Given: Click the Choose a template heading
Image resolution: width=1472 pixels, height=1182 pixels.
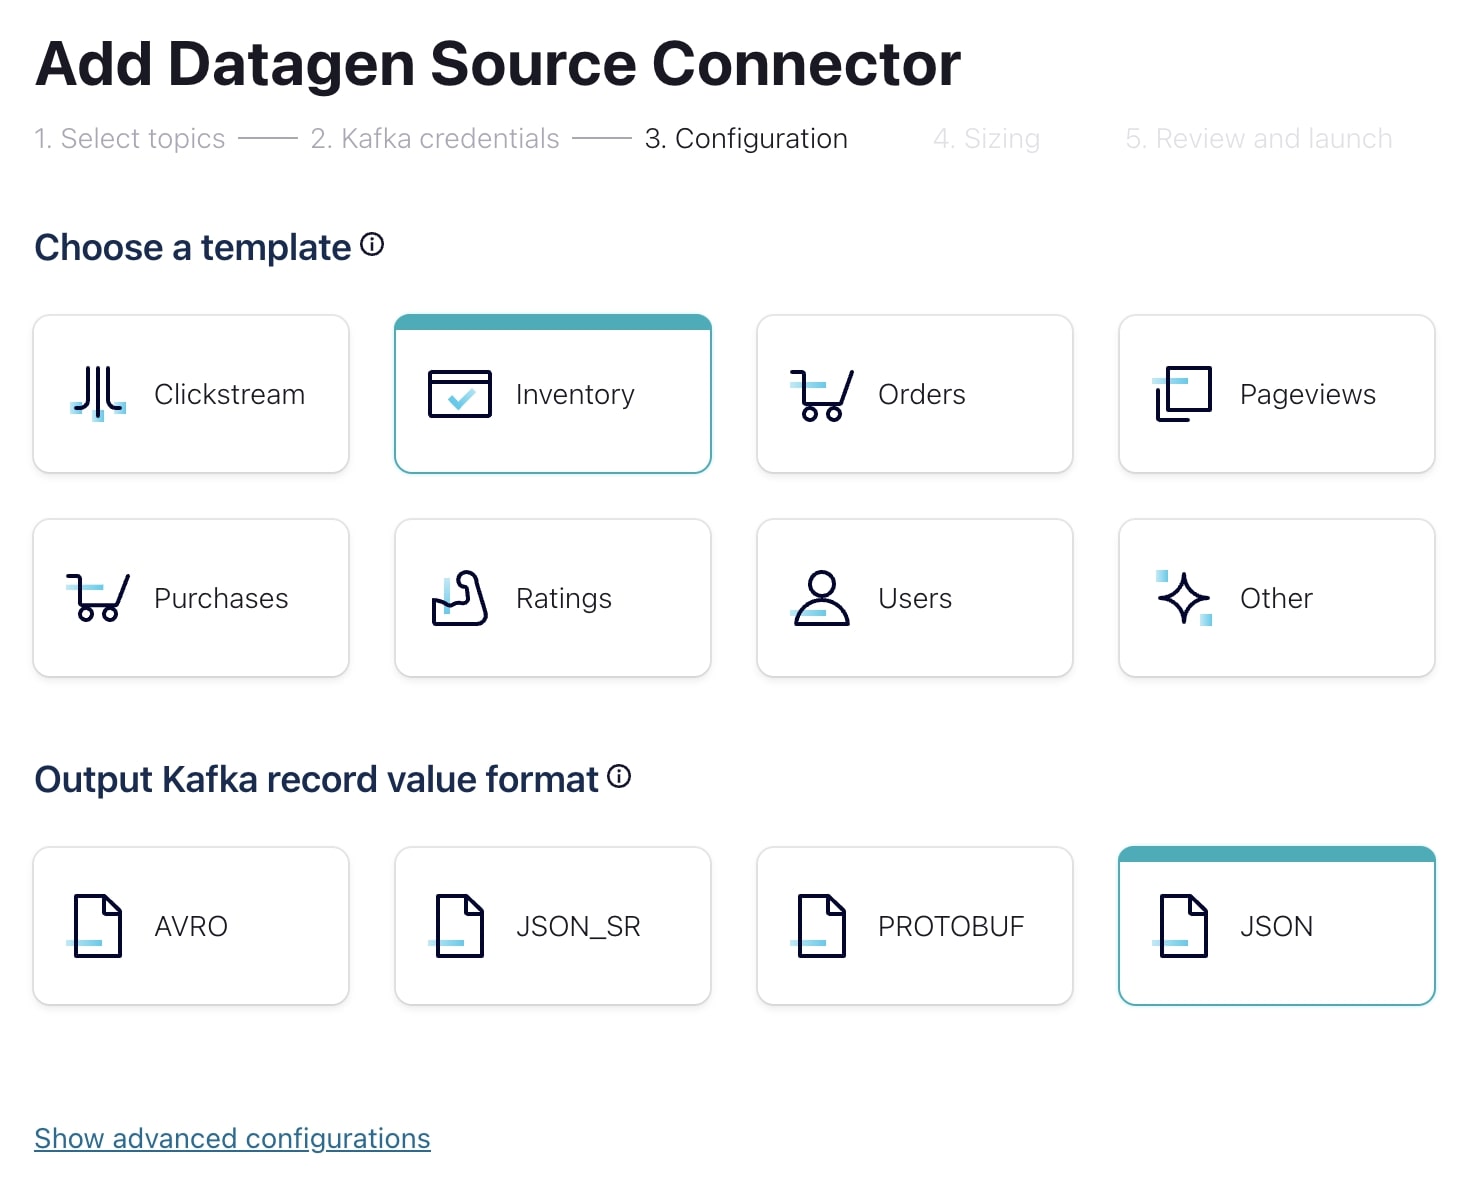Looking at the screenshot, I should point(193,247).
